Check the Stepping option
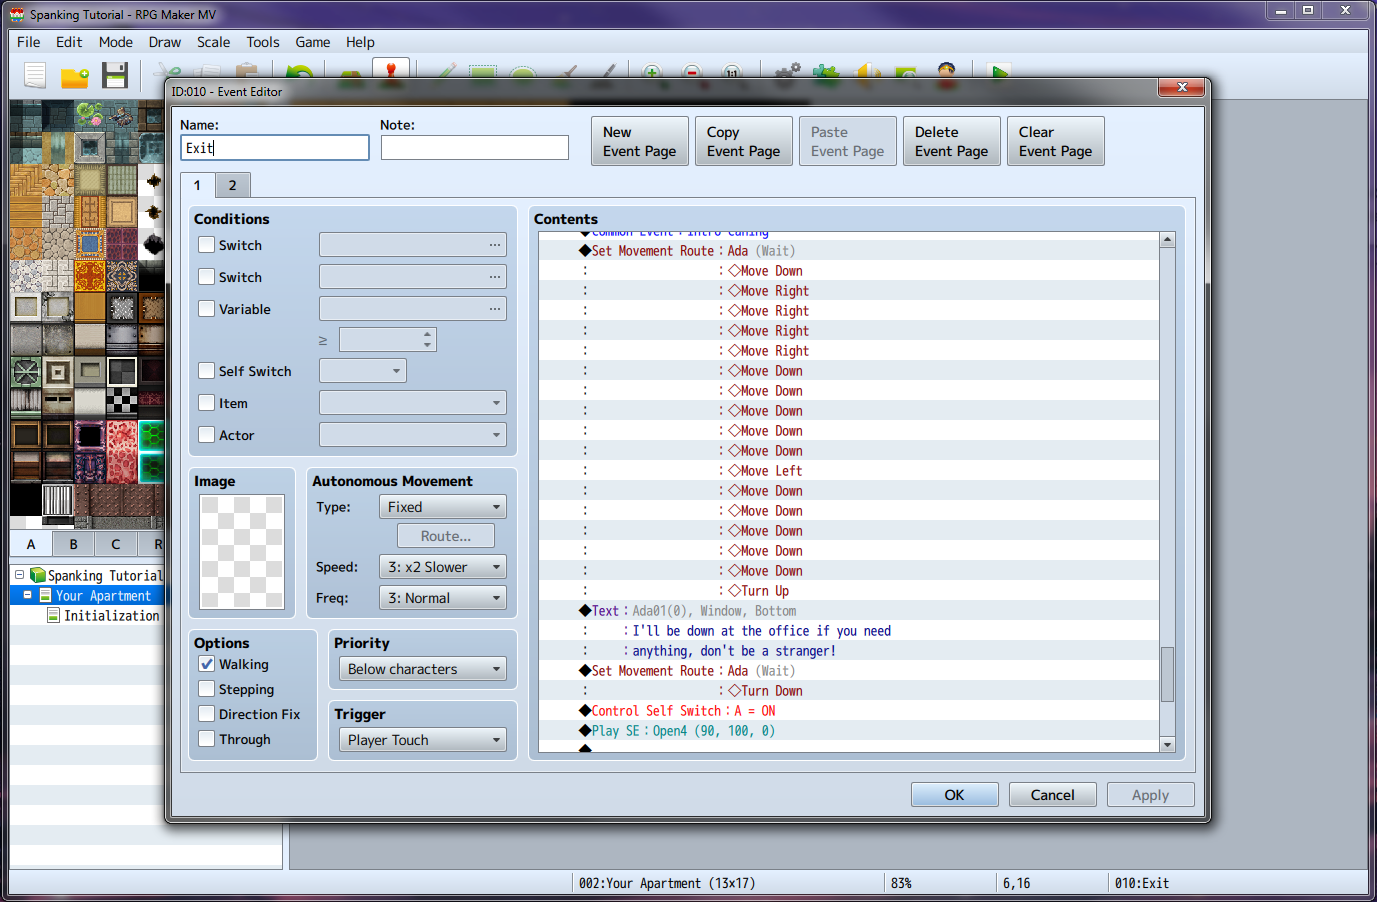Viewport: 1377px width, 902px height. tap(206, 689)
